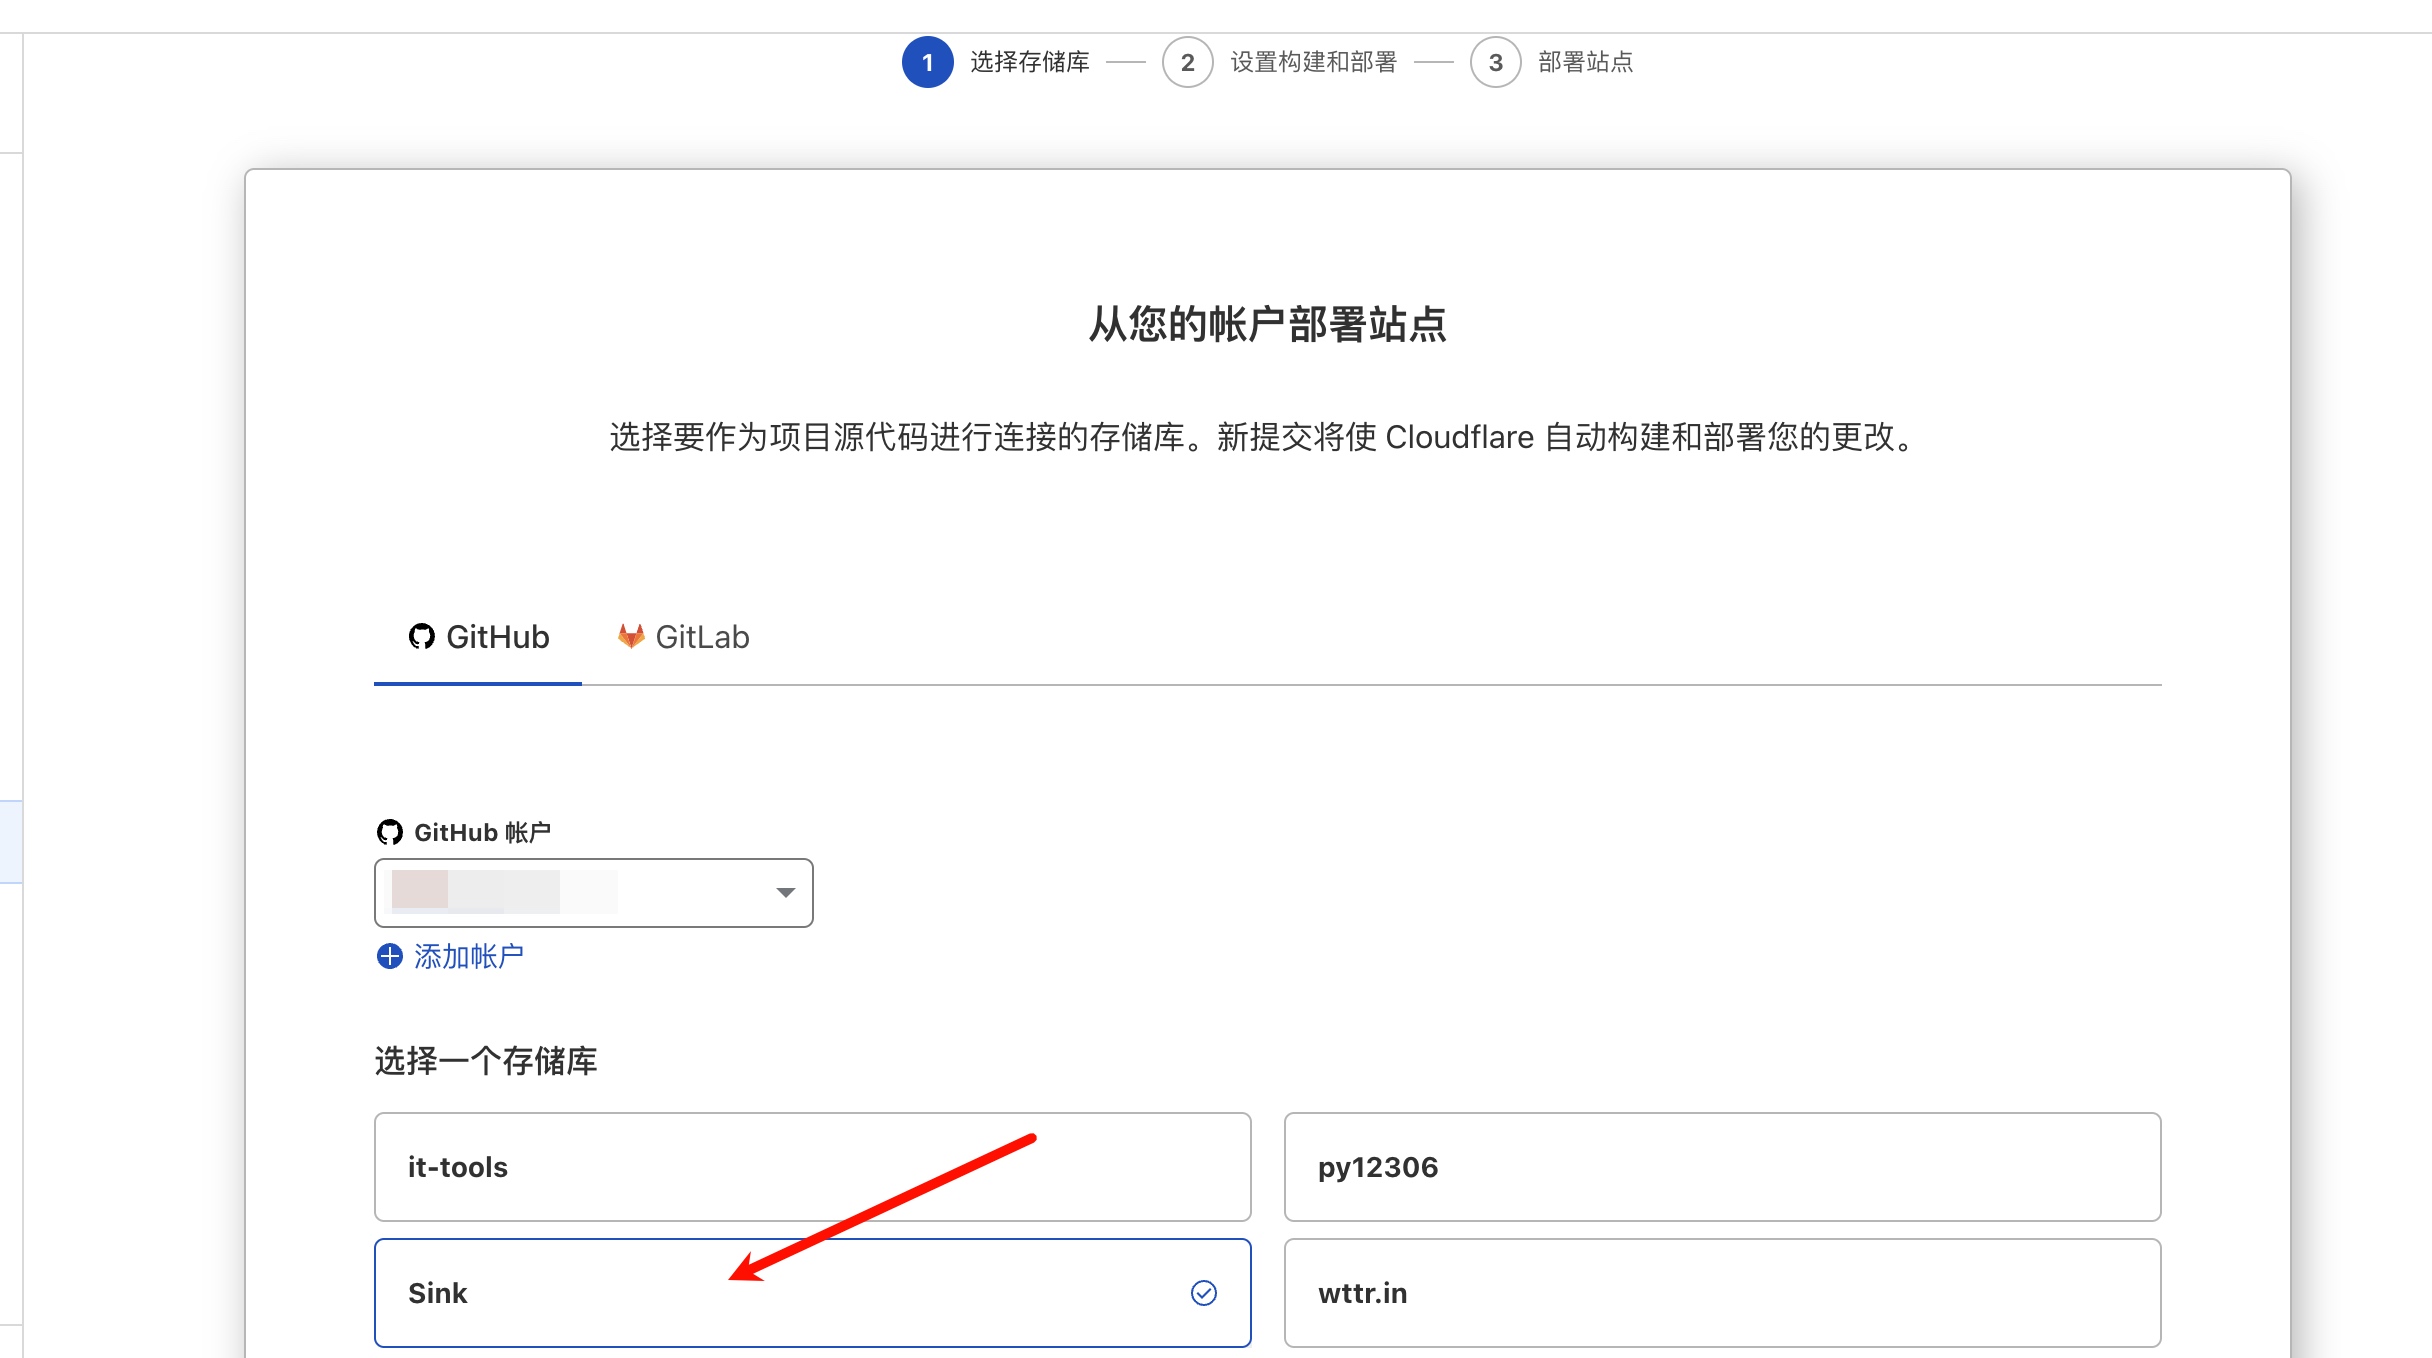Click step 3 circle in the progress steps
Screen dimensions: 2432x1358
[x=1495, y=62]
